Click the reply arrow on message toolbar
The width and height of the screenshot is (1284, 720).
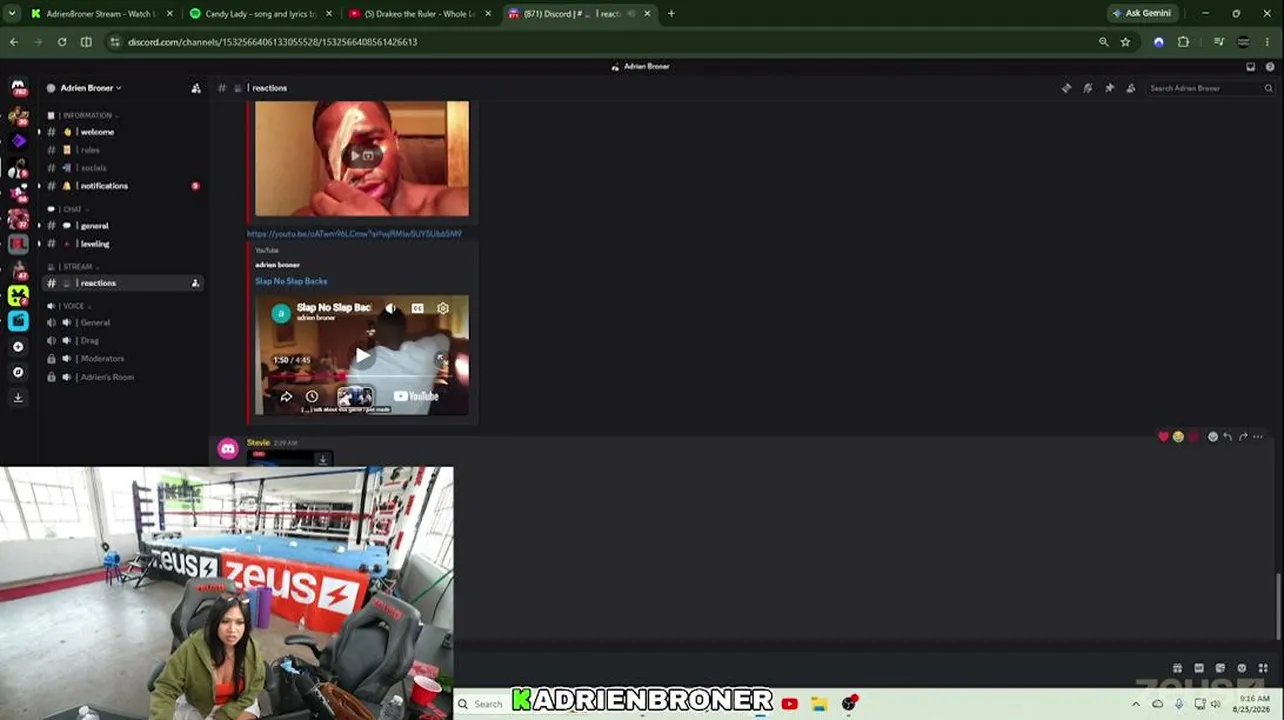pyautogui.click(x=1228, y=437)
